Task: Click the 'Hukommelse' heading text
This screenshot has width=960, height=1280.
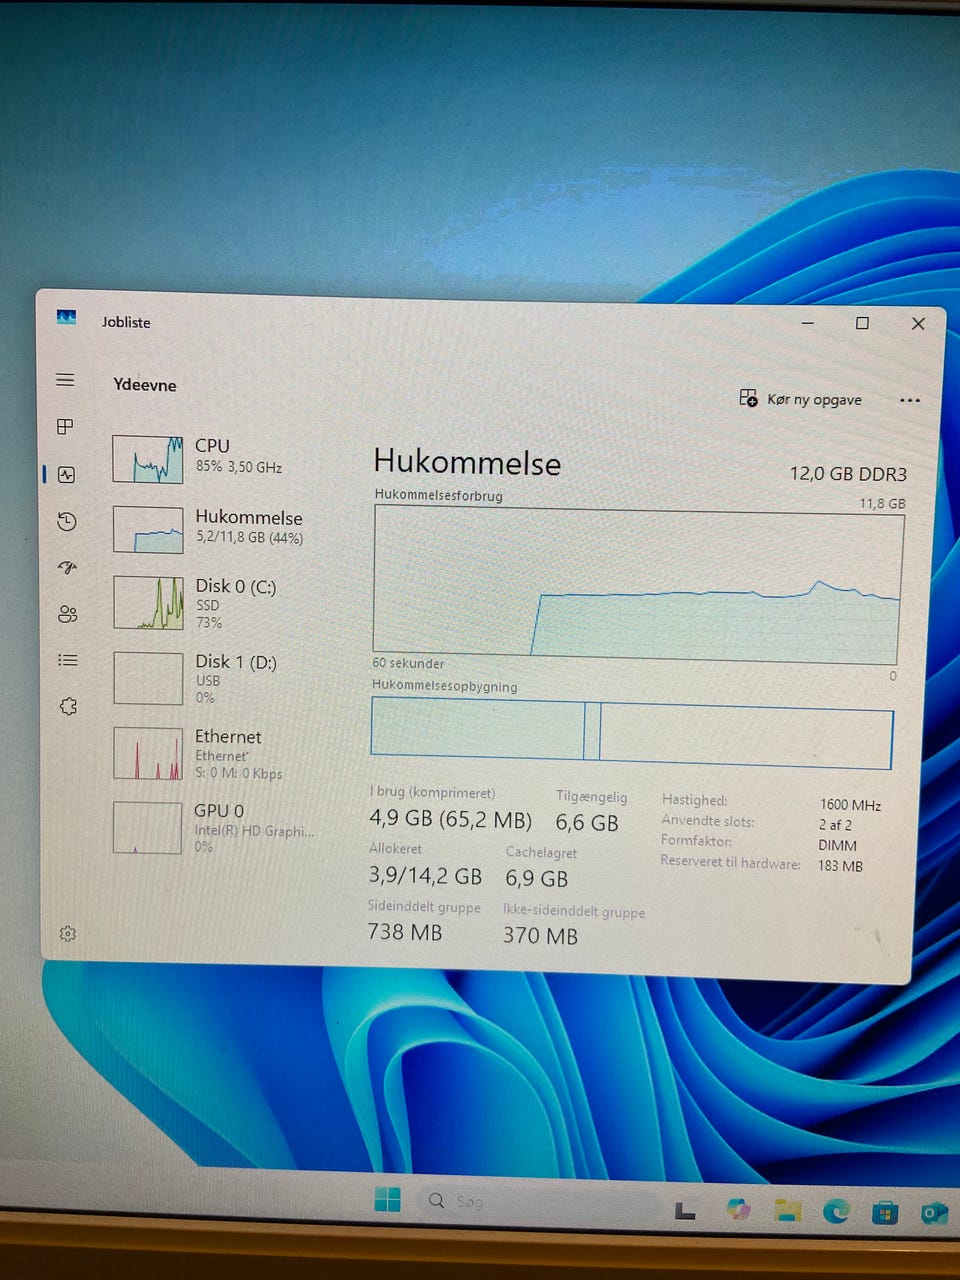Action: point(467,463)
